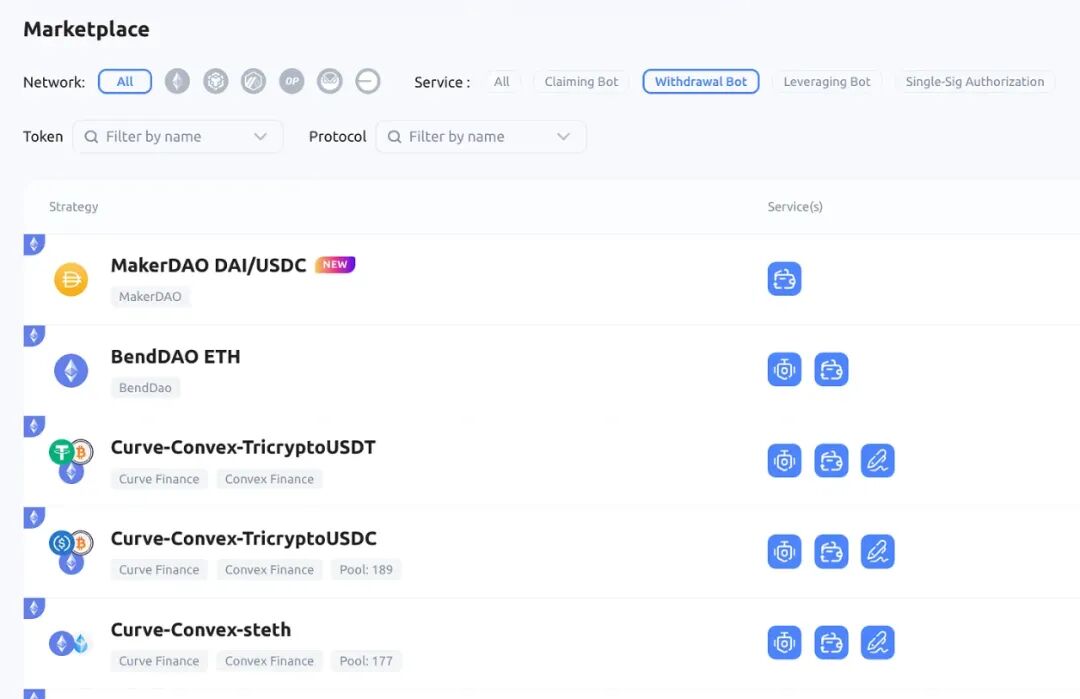The height and width of the screenshot is (699, 1080).
Task: Click the Pool: 189 tag
Action: coord(366,570)
